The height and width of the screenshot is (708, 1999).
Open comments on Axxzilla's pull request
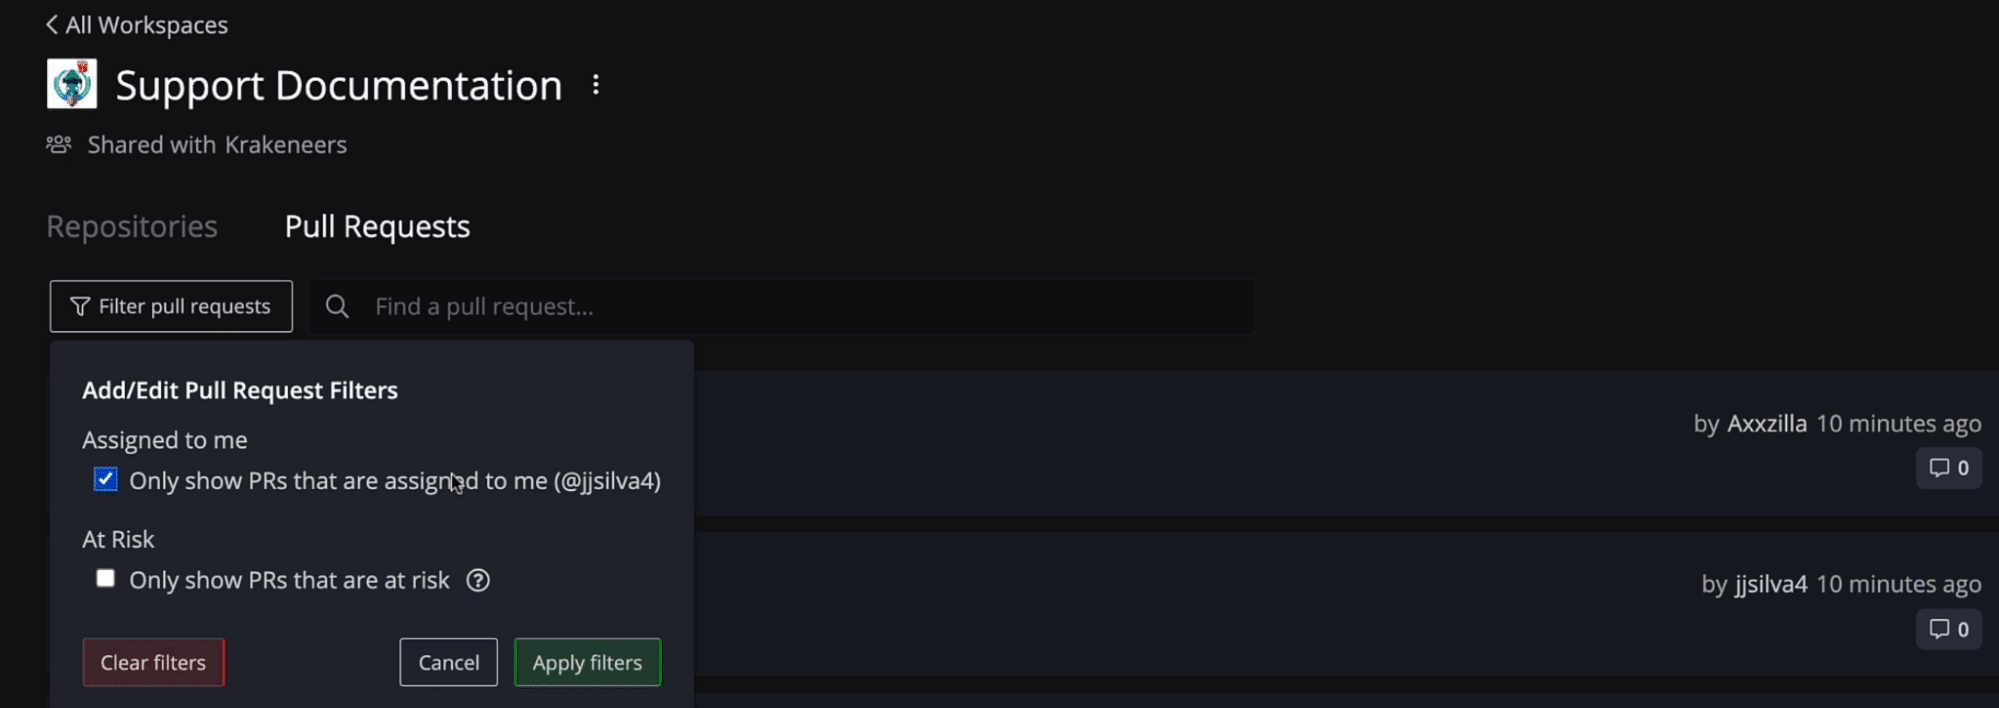tap(1948, 467)
